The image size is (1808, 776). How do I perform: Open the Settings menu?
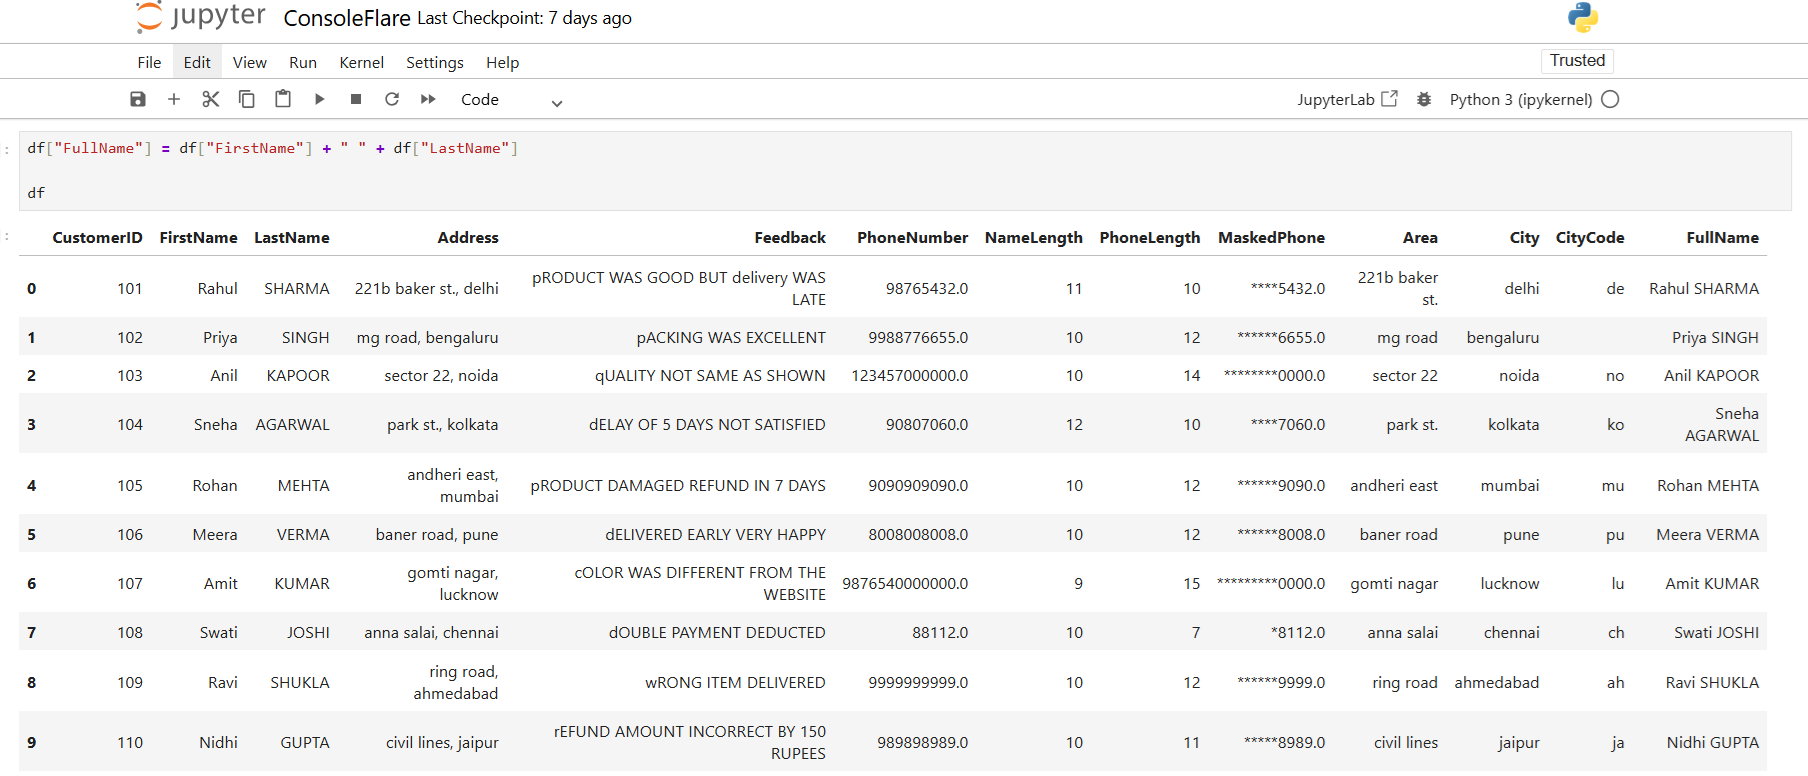point(435,62)
